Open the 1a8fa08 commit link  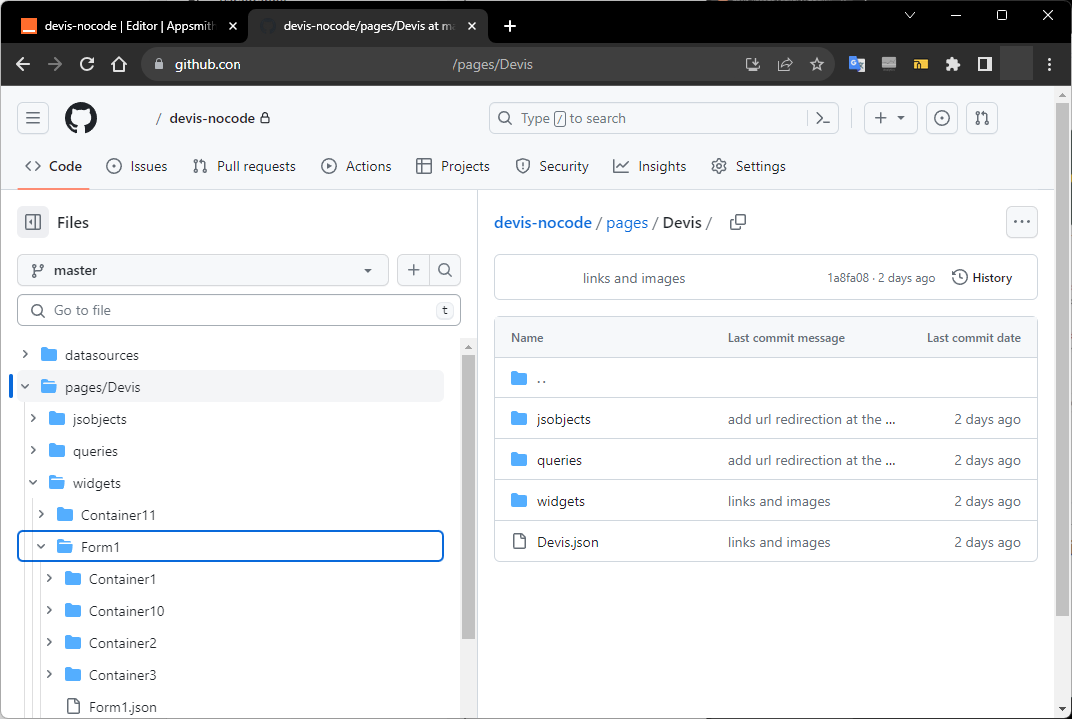(848, 278)
